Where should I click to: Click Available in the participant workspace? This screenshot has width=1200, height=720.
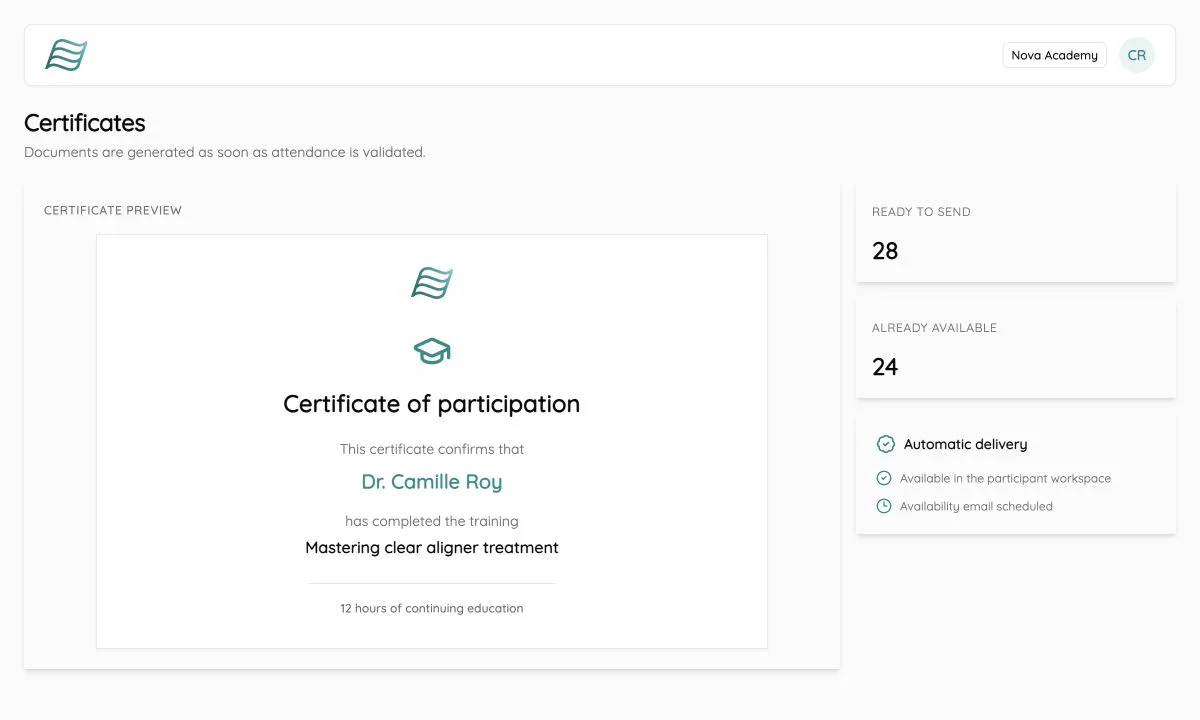point(1005,478)
